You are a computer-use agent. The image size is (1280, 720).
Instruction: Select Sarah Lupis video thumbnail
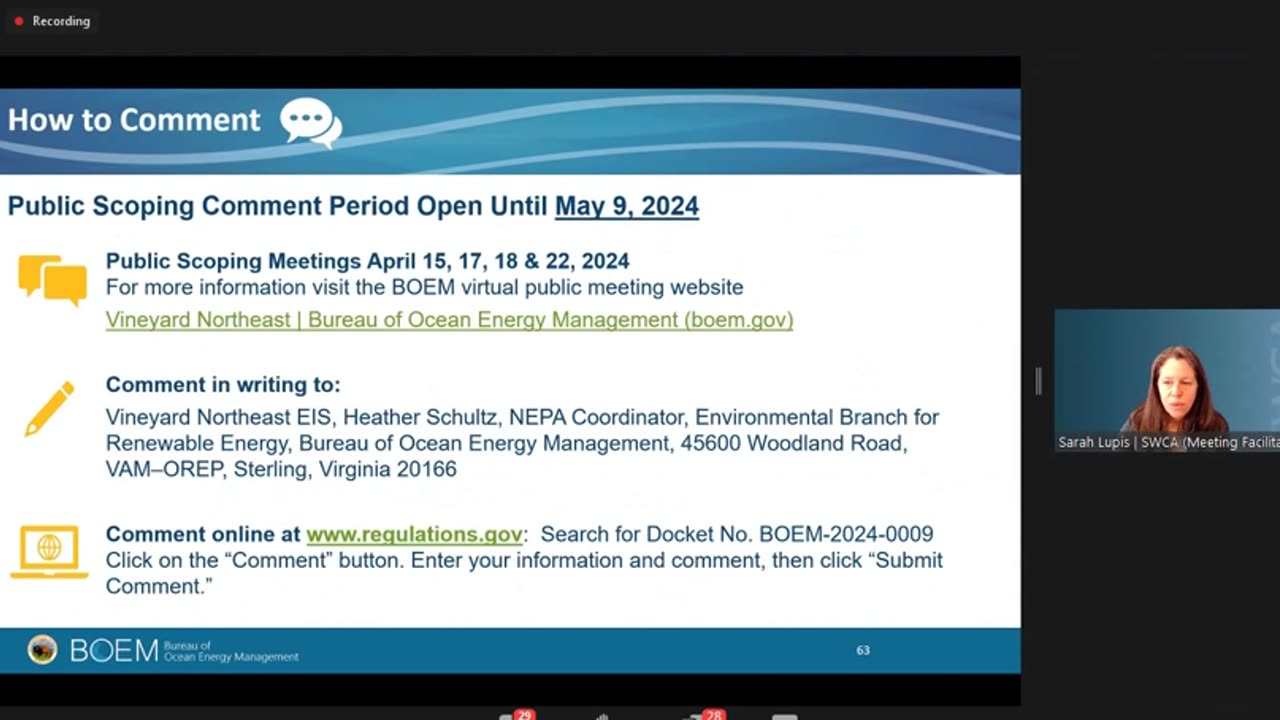coord(1167,380)
